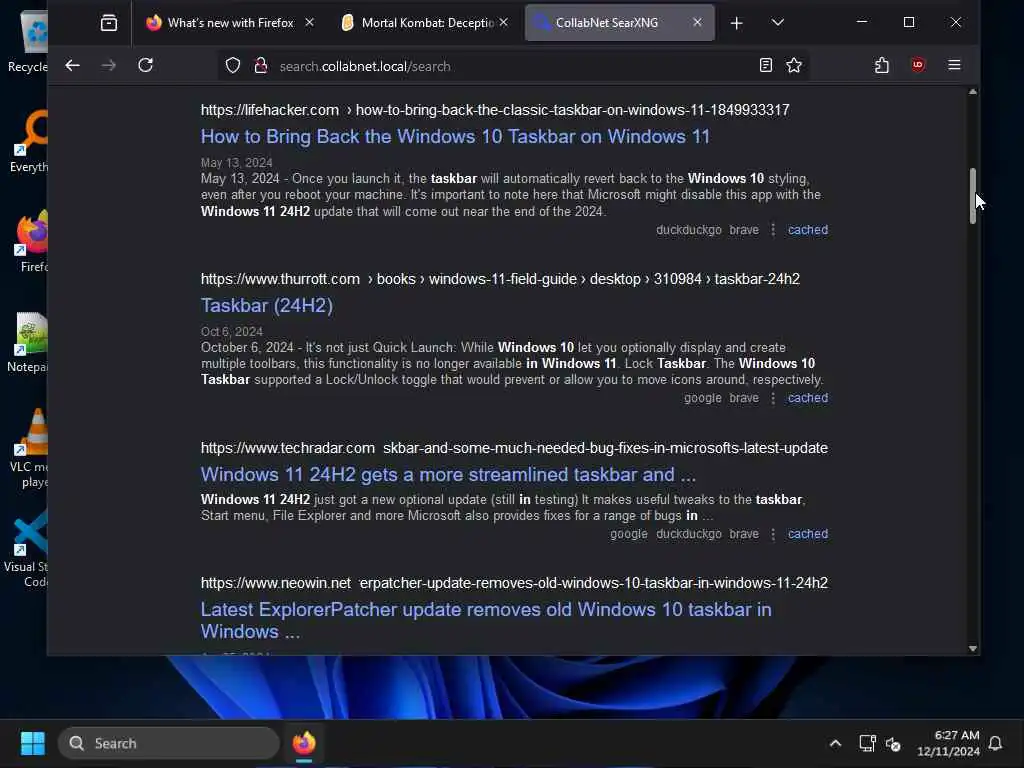
Task: Click the neowin.net result URL
Action: 514,583
